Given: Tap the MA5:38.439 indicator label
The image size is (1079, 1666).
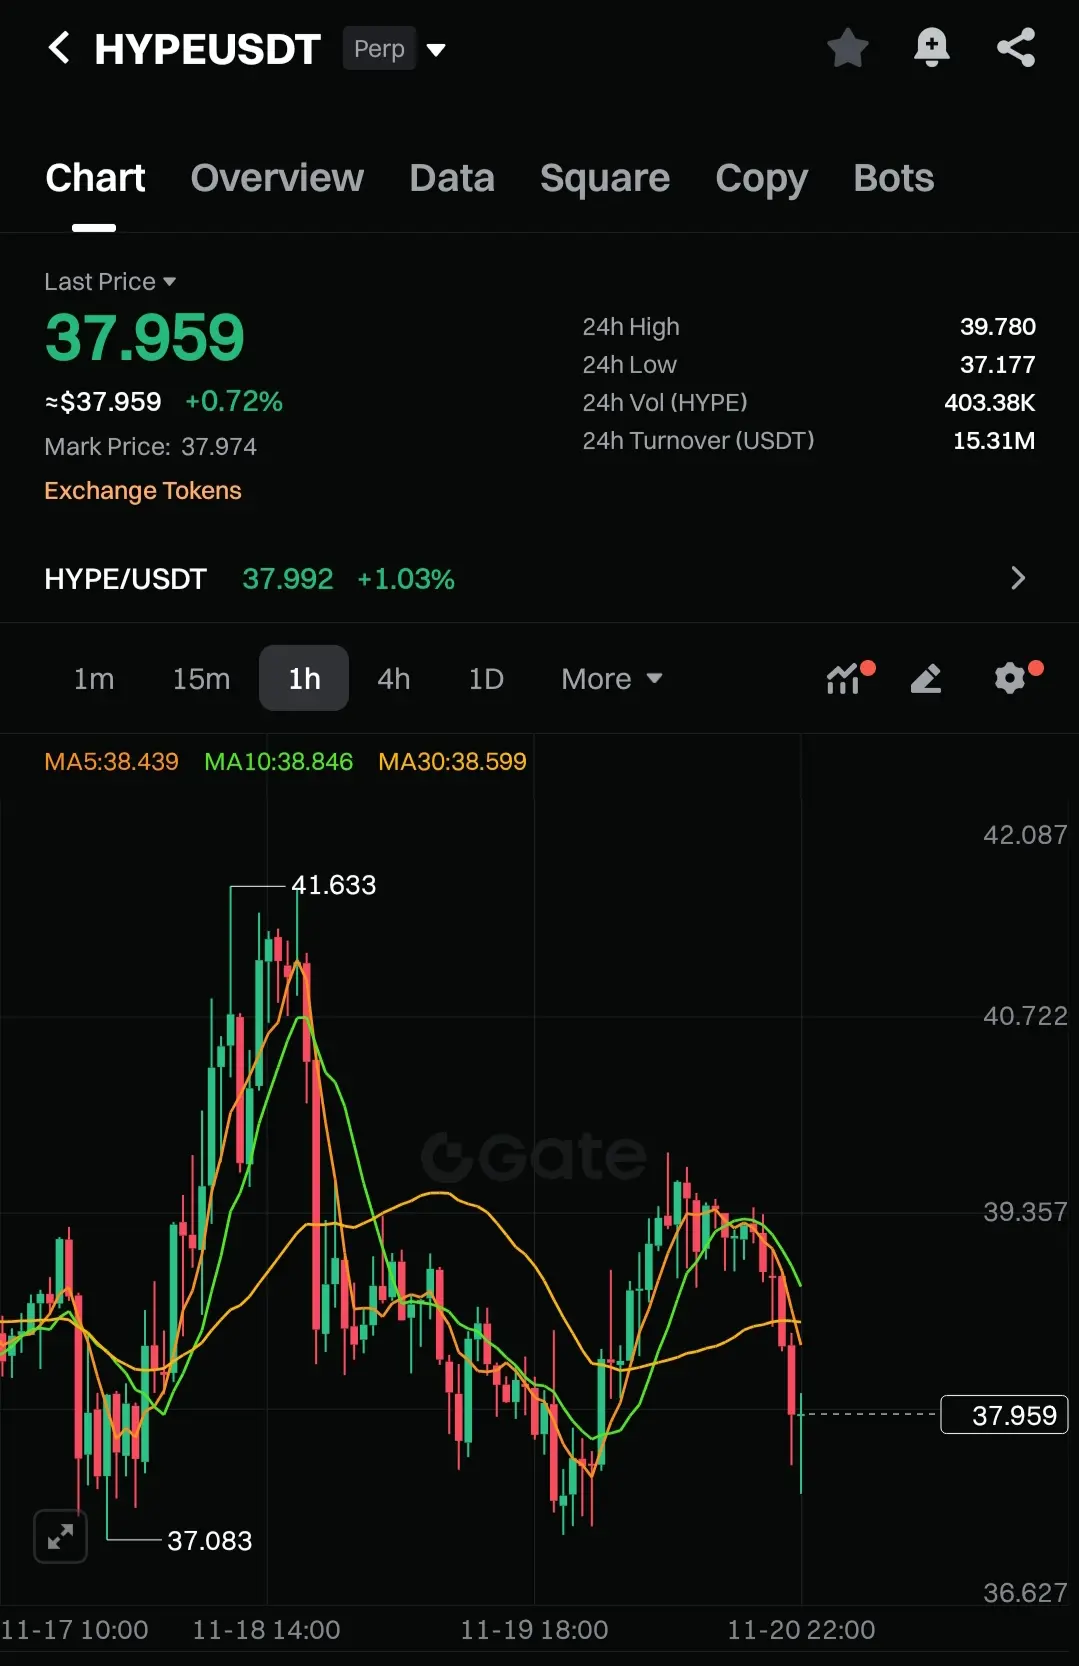Looking at the screenshot, I should 111,762.
